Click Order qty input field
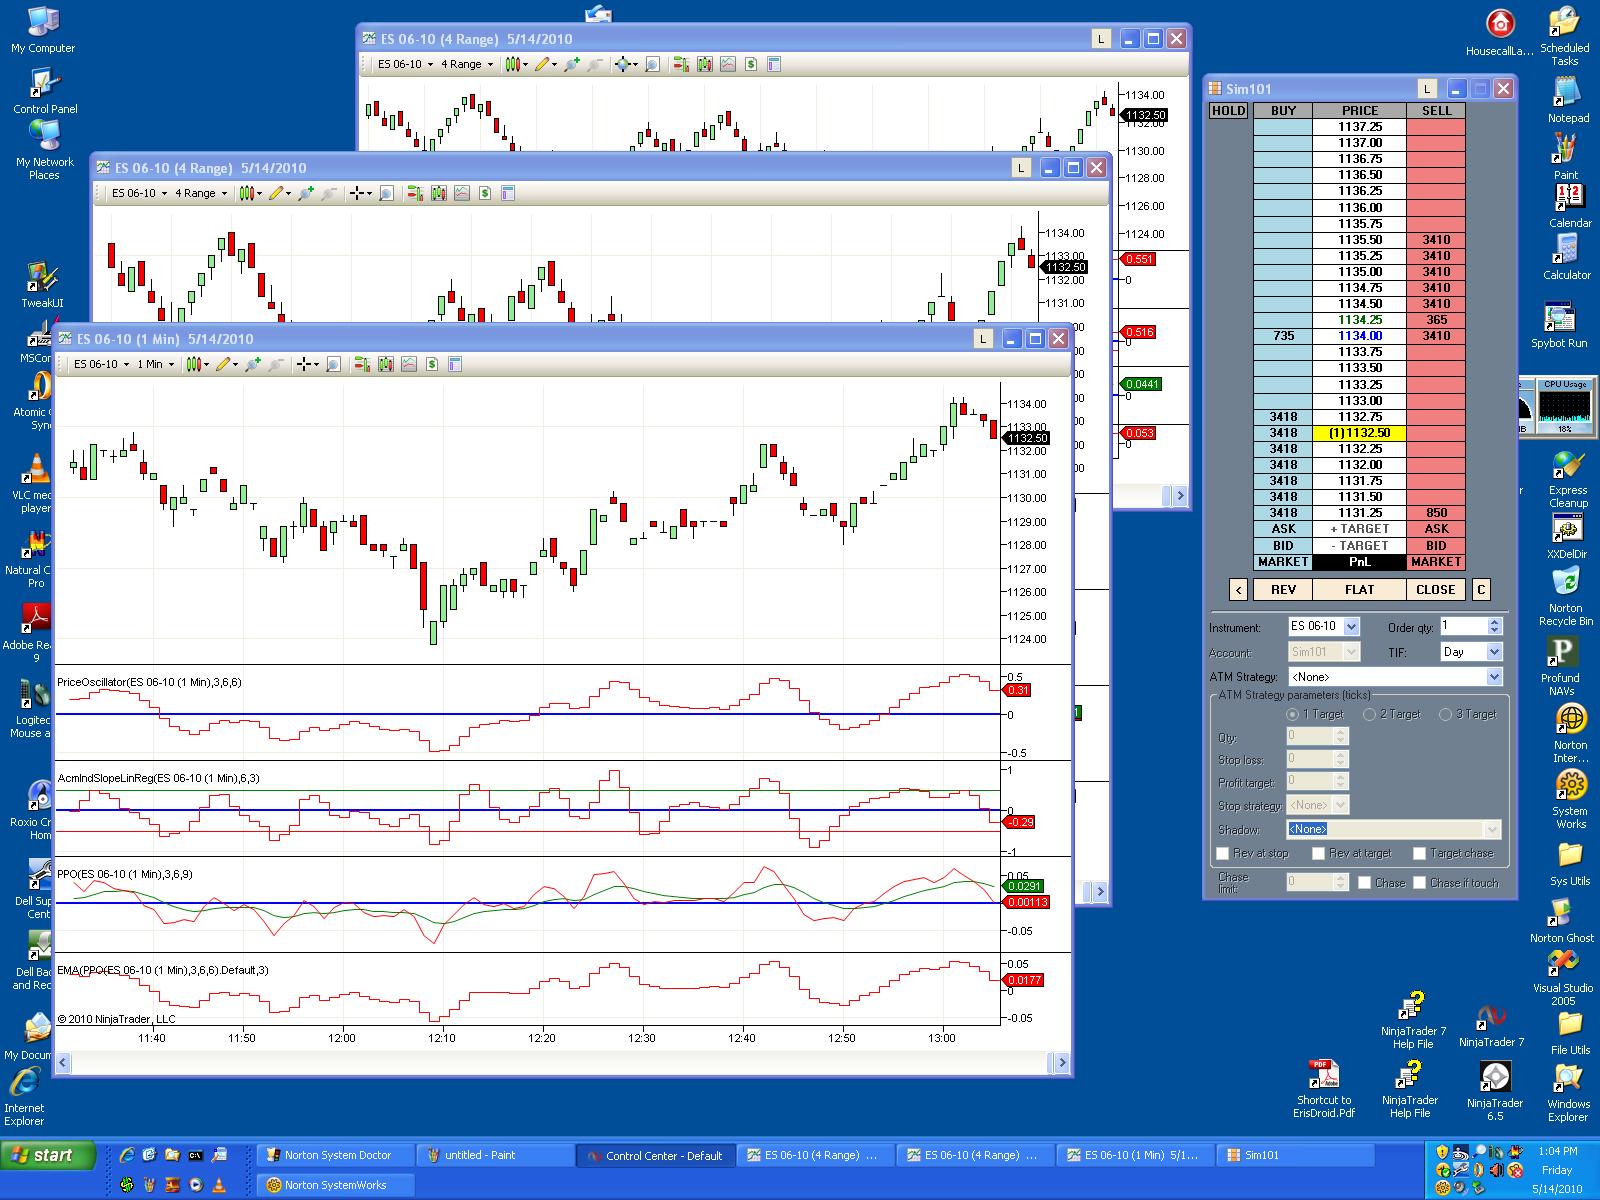Viewport: 1600px width, 1200px height. pos(1463,626)
